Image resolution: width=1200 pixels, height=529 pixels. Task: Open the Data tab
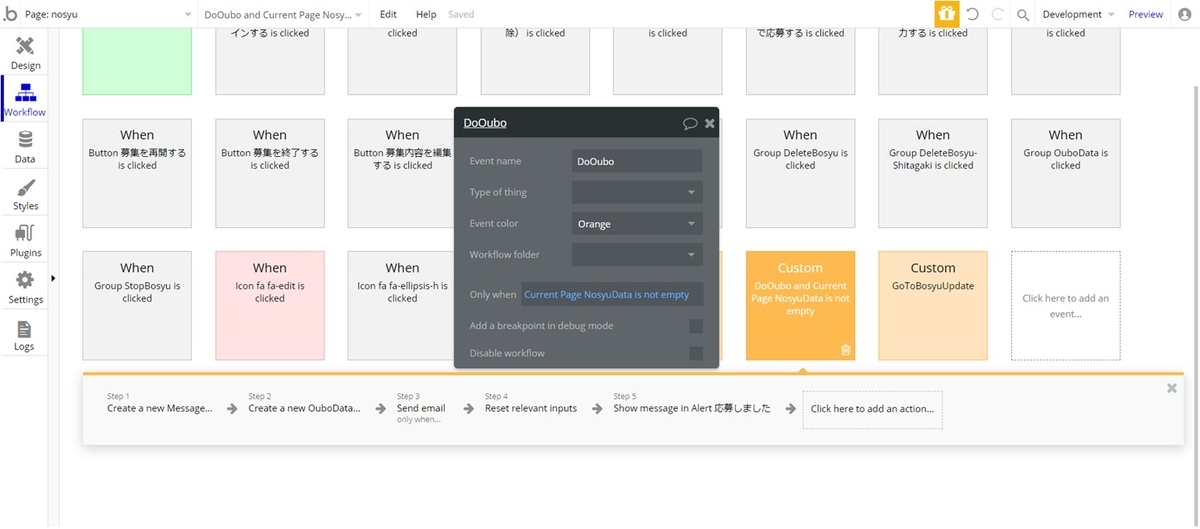(25, 147)
